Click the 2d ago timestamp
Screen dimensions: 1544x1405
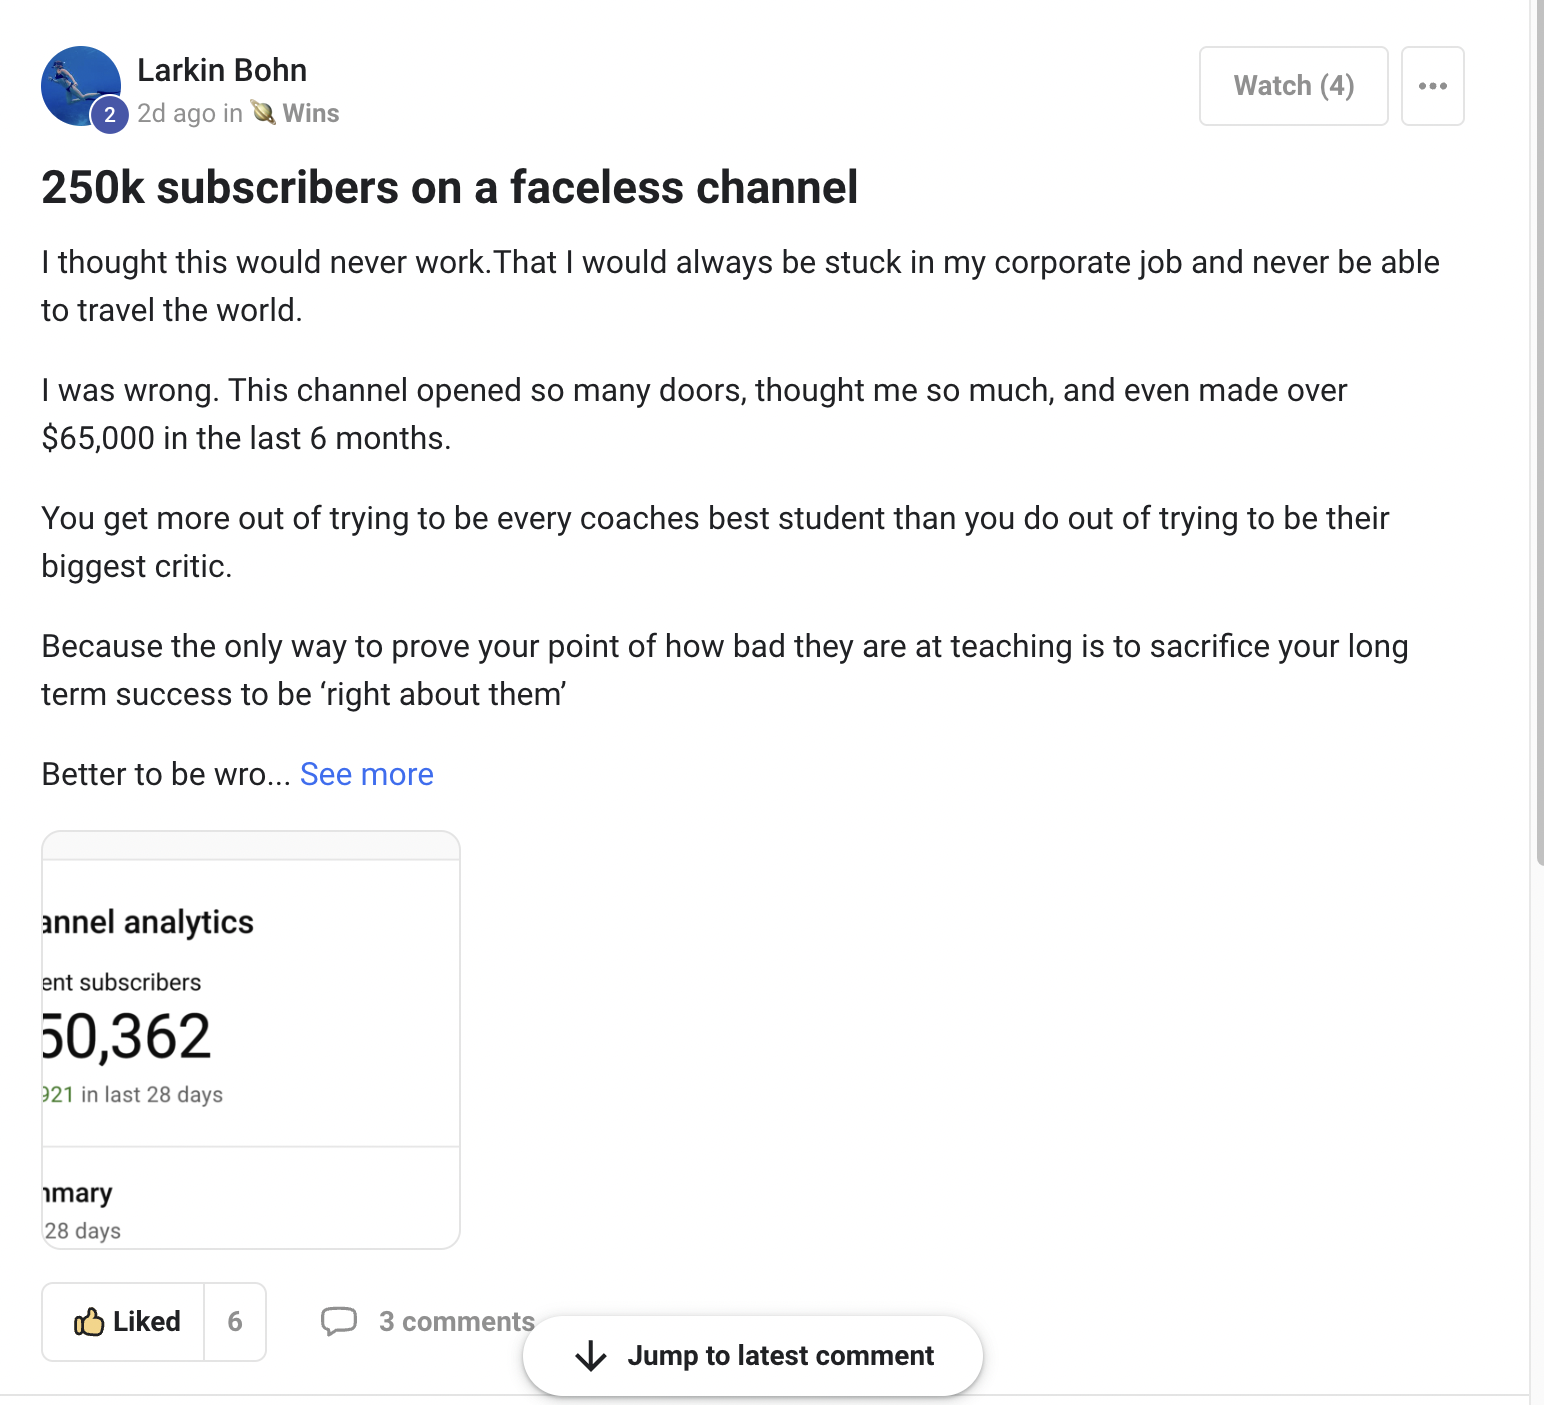[x=176, y=113]
